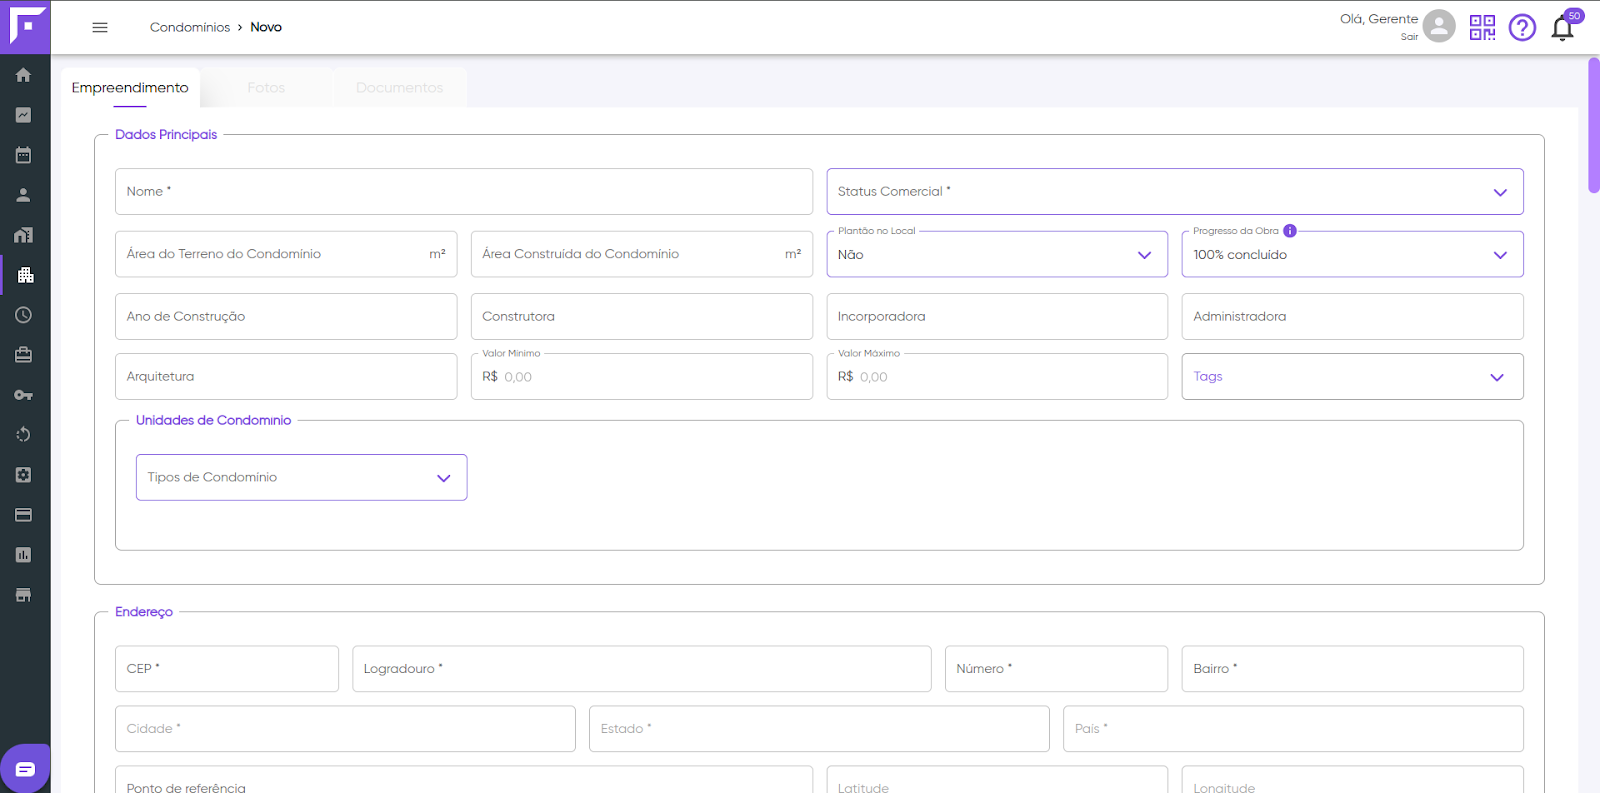Open the storefront sidebar icon
This screenshot has width=1600, height=793.
click(23, 595)
